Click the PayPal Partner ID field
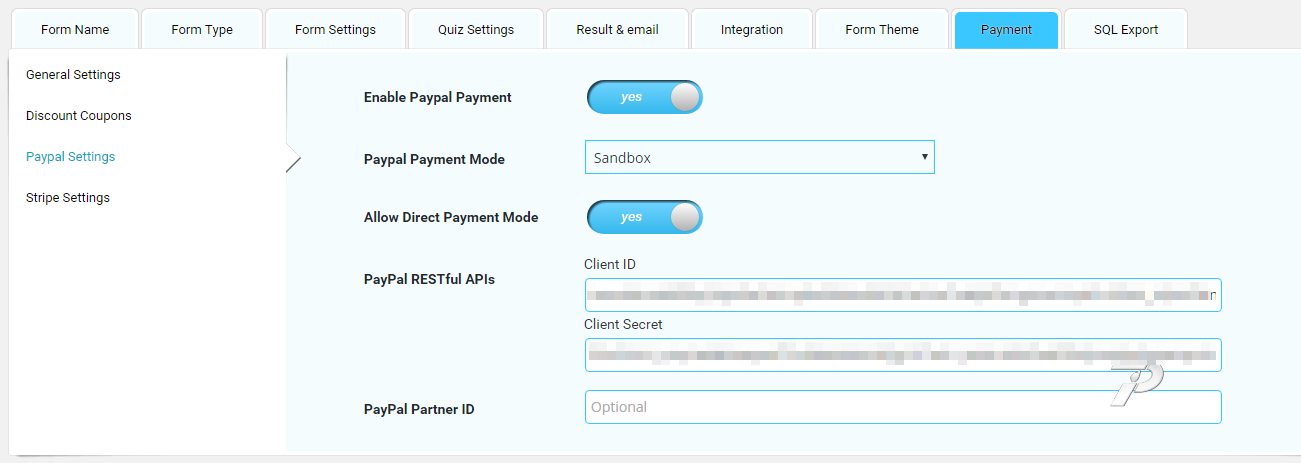 coord(902,407)
